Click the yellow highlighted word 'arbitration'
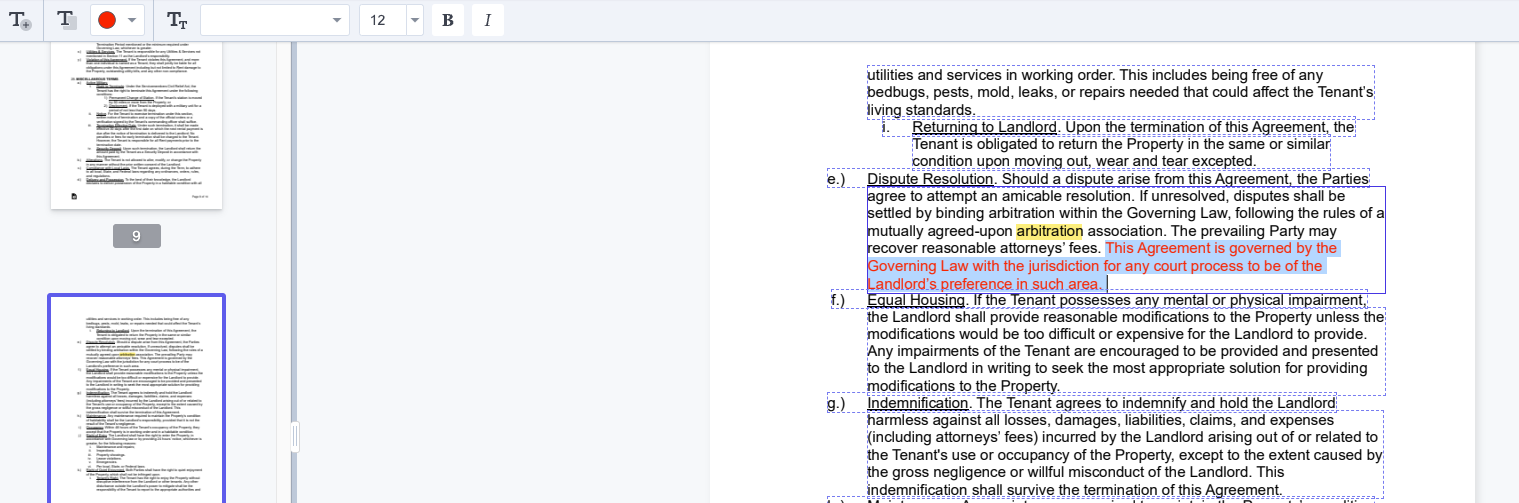 pyautogui.click(x=1049, y=231)
